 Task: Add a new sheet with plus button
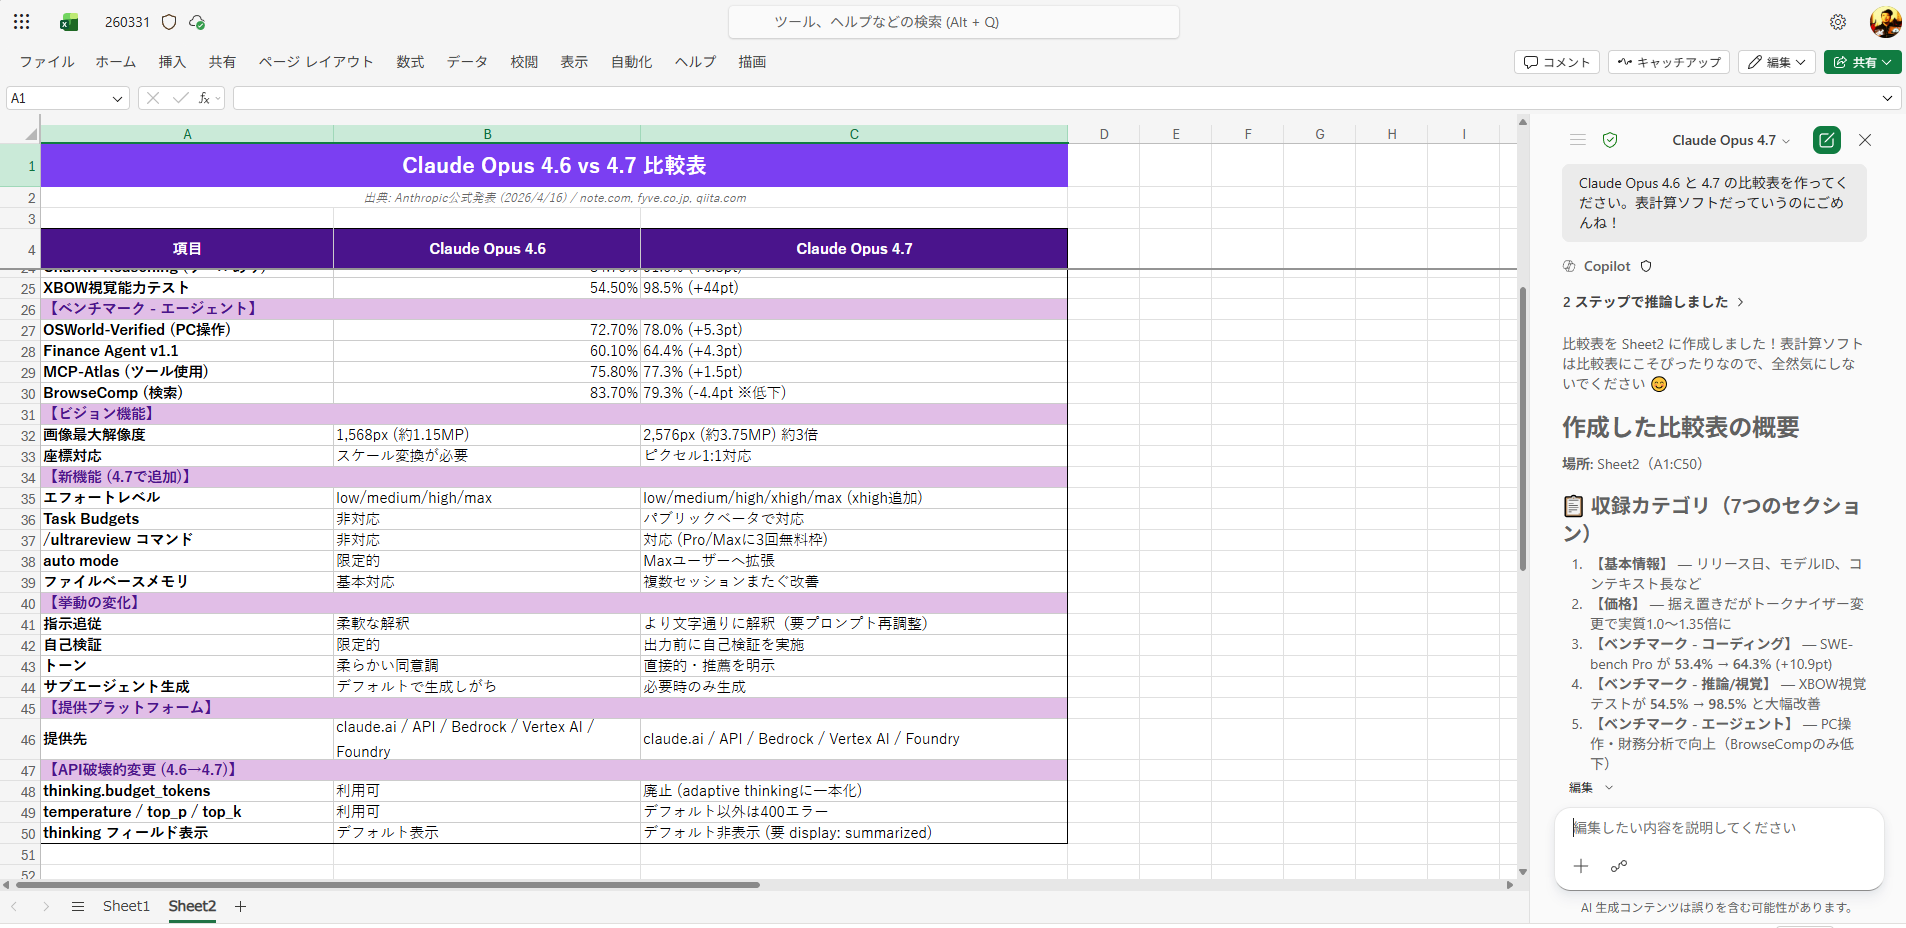(x=240, y=906)
